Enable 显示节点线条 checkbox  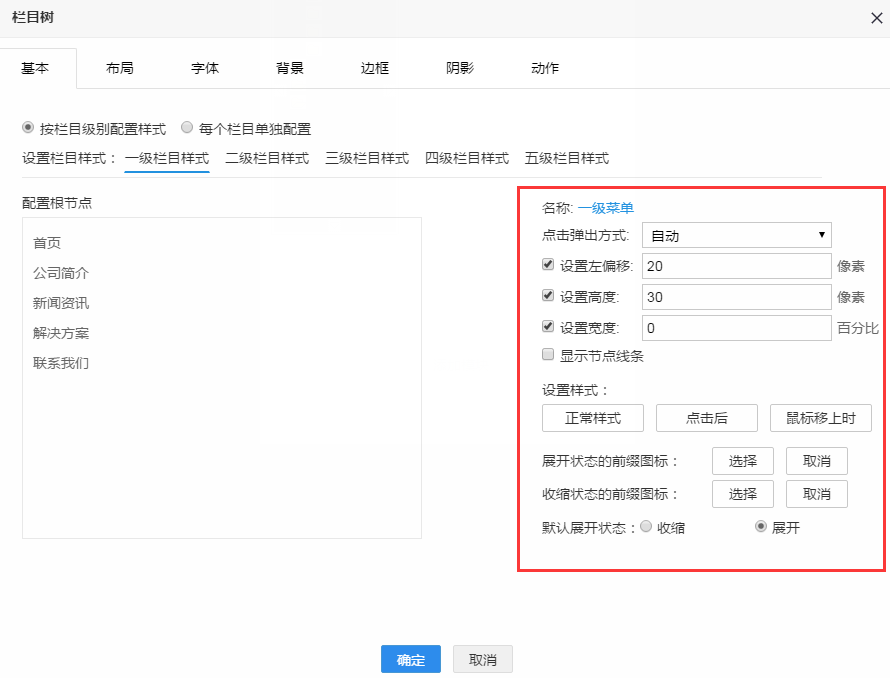tap(548, 354)
